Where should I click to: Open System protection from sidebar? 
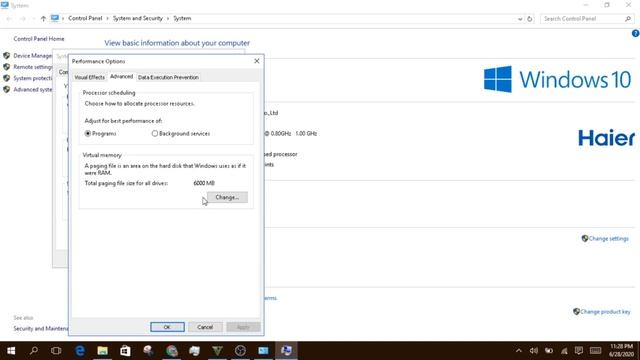tap(33, 78)
